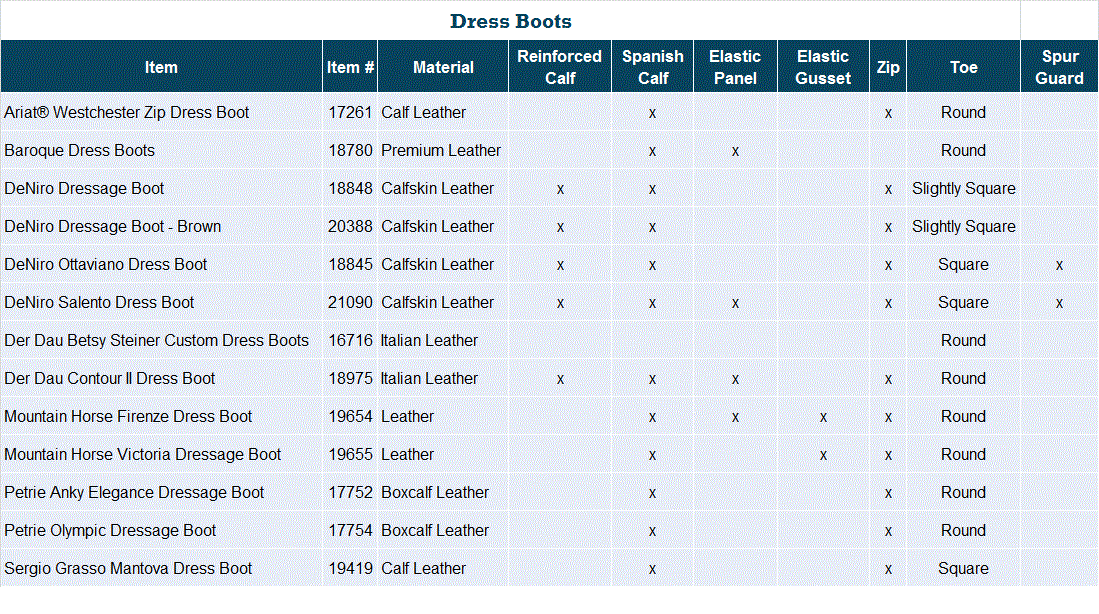Viewport: 1099px width, 614px height.
Task: Click Square toe in DeNiro Ottaviano row
Action: click(964, 264)
